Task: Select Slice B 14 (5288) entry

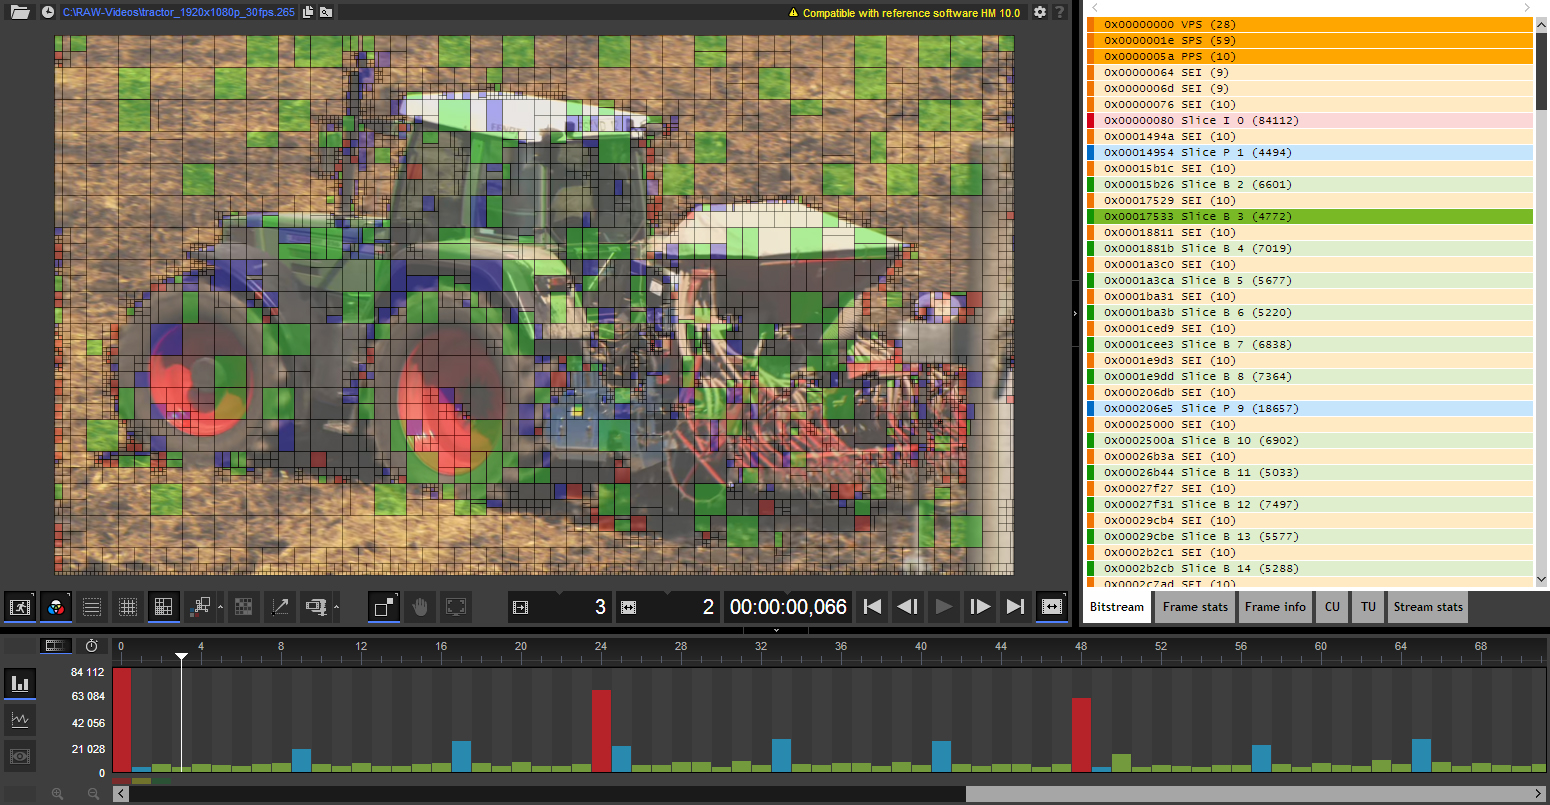Action: click(x=1310, y=568)
